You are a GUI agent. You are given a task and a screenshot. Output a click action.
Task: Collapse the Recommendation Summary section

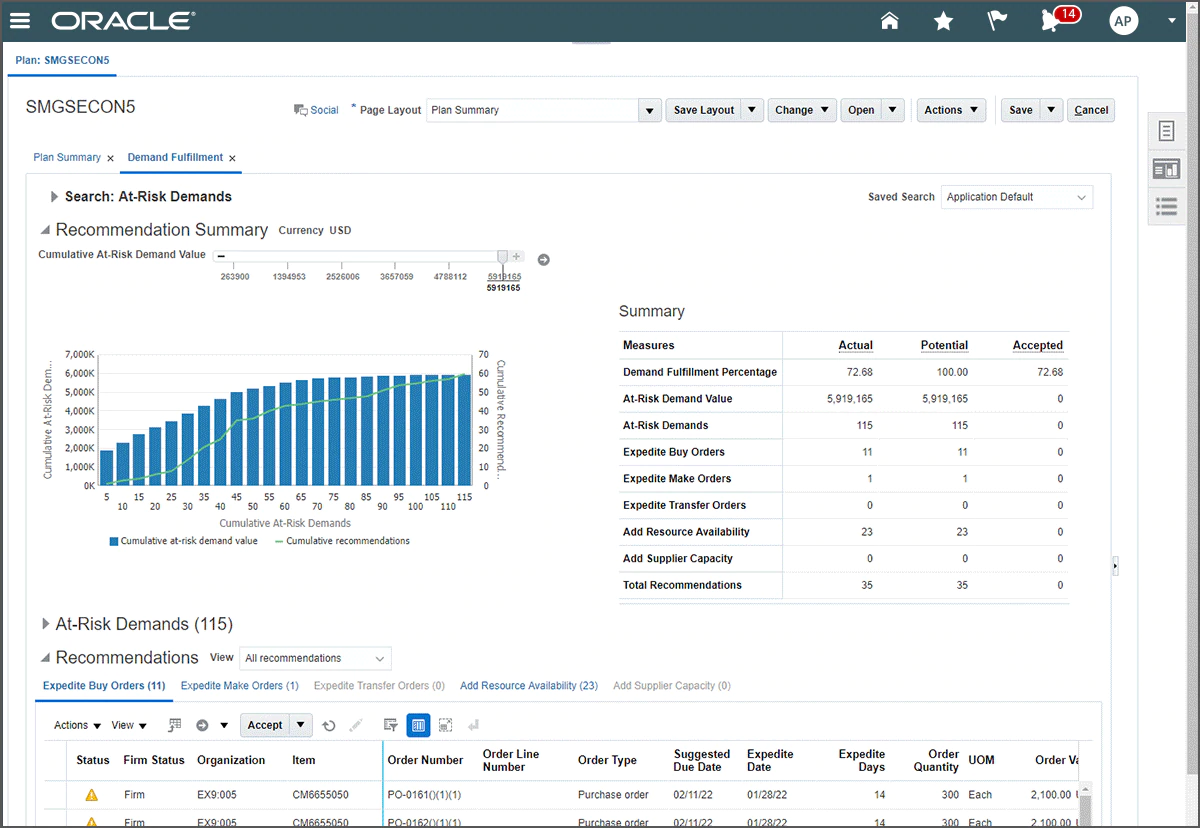pyautogui.click(x=45, y=230)
